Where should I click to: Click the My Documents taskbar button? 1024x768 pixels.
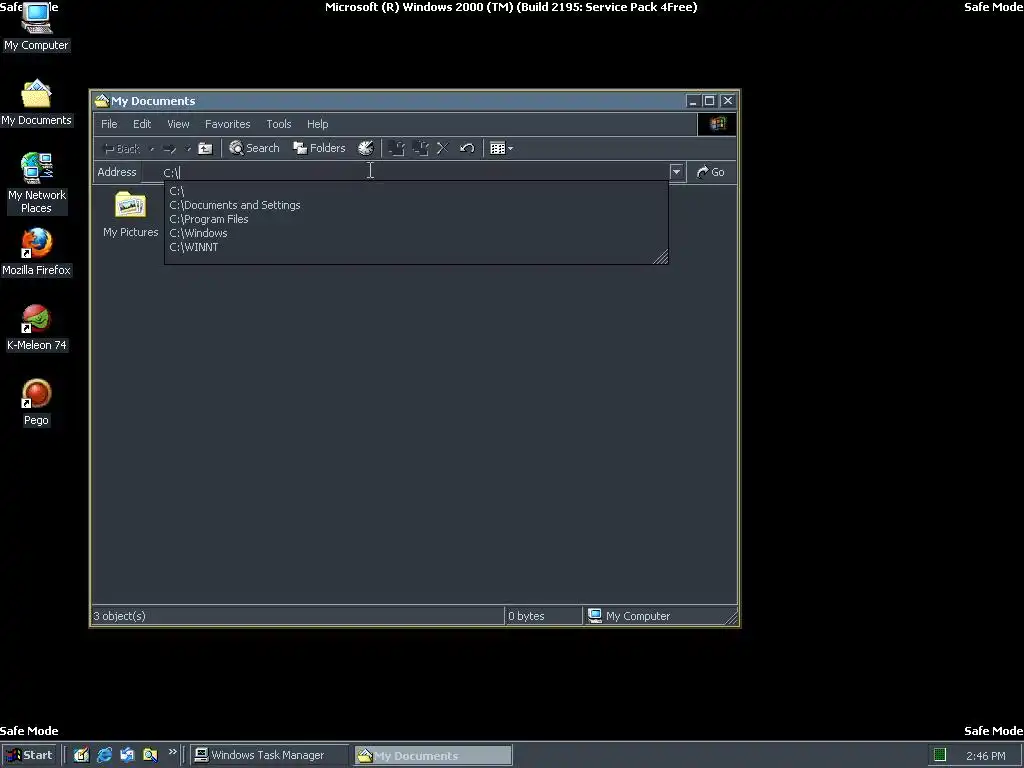tap(433, 756)
